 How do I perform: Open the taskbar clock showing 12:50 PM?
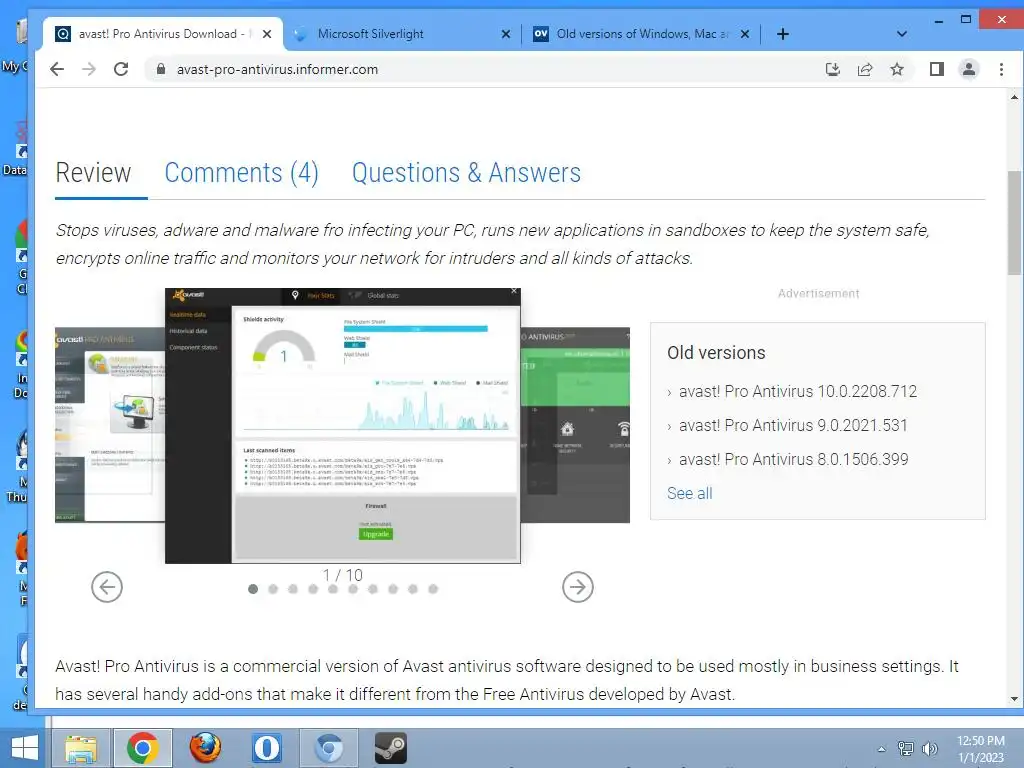point(980,749)
